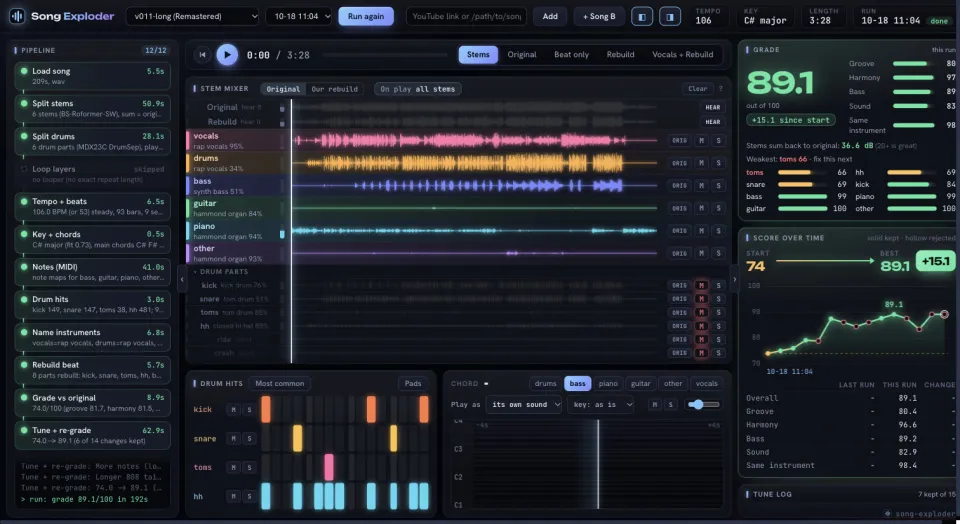Open the Split stems pipeline step
The image size is (960, 524).
click(92, 108)
